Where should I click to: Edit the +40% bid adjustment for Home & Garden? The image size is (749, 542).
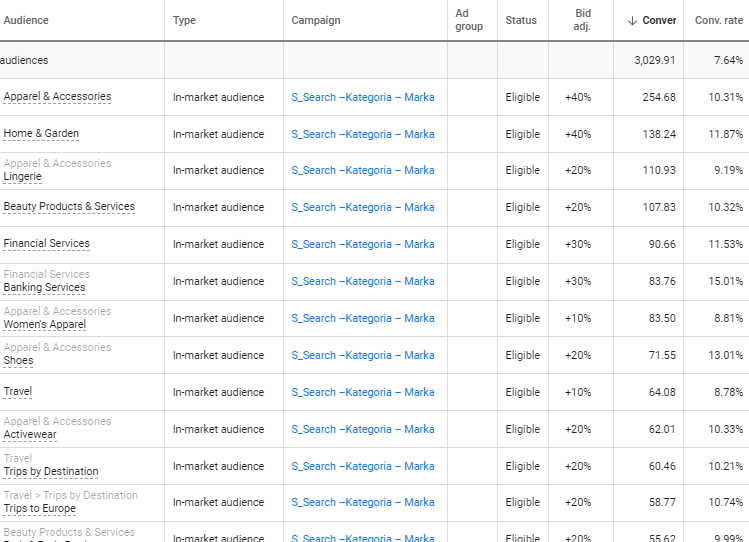[578, 134]
